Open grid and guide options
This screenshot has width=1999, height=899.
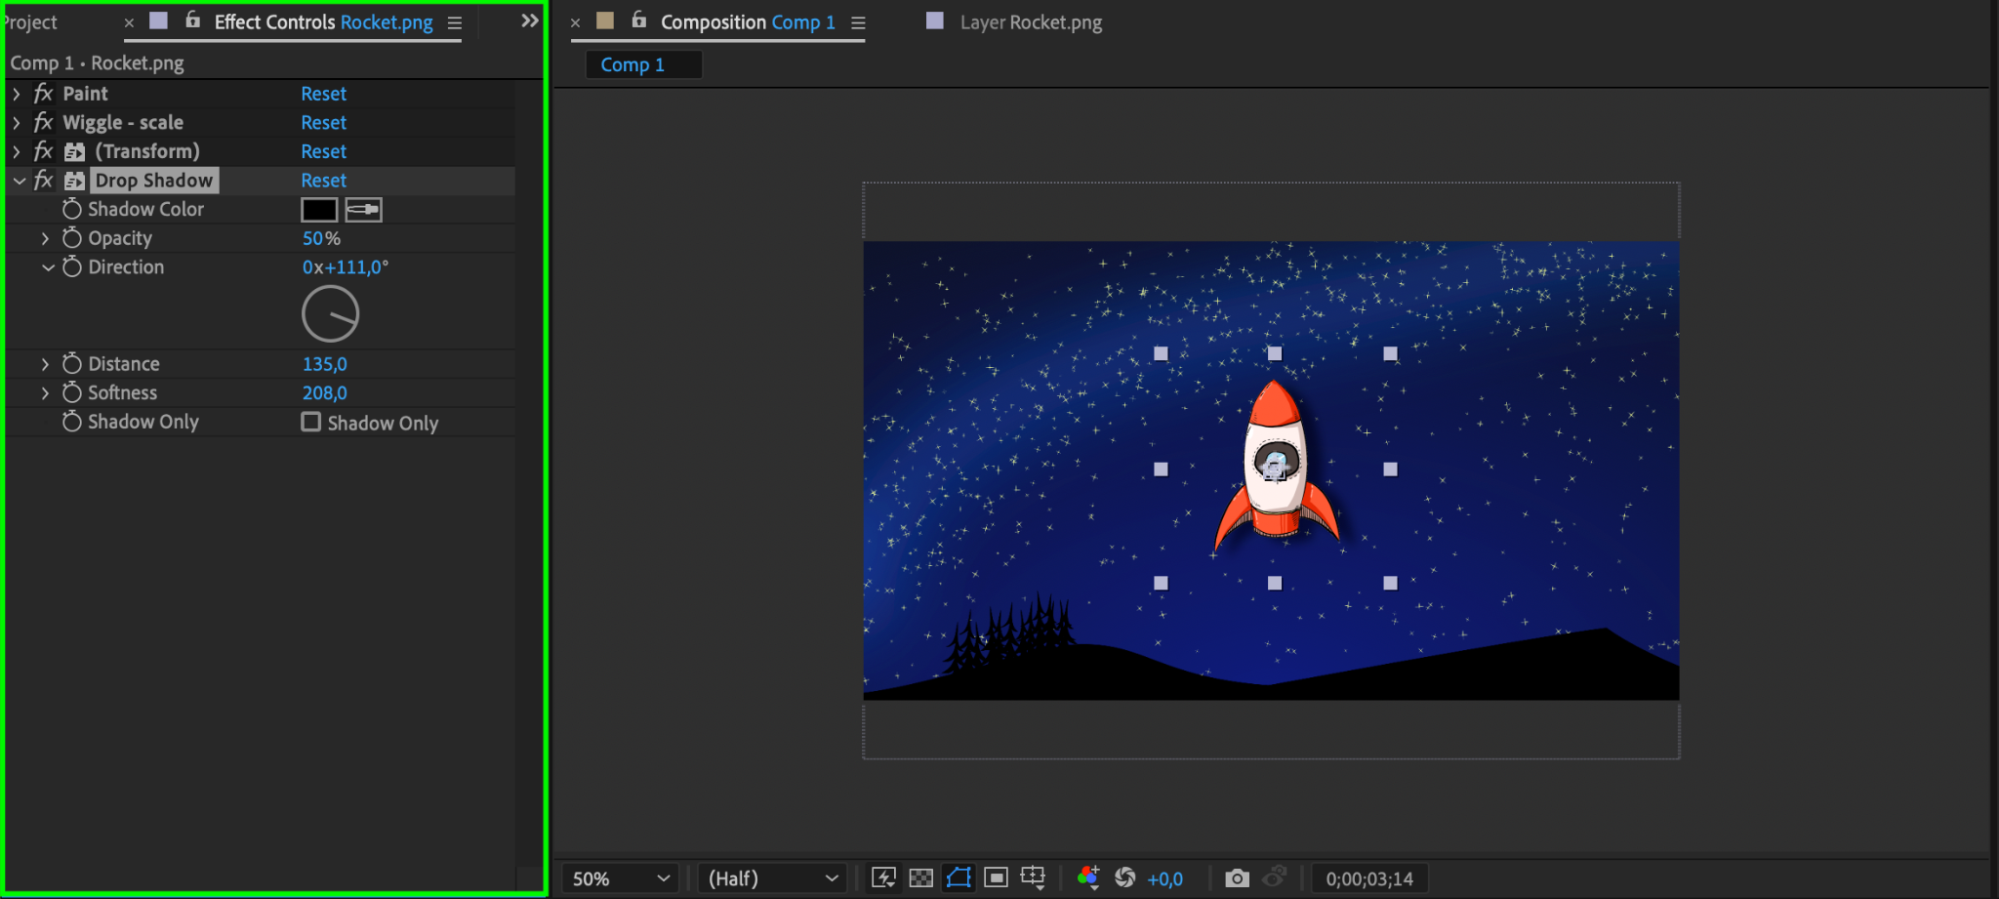click(1033, 878)
